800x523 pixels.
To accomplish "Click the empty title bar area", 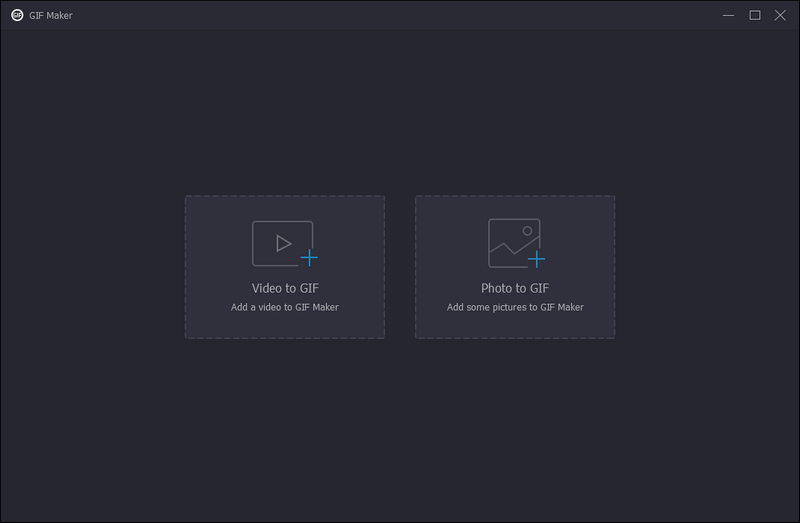I will coord(400,15).
